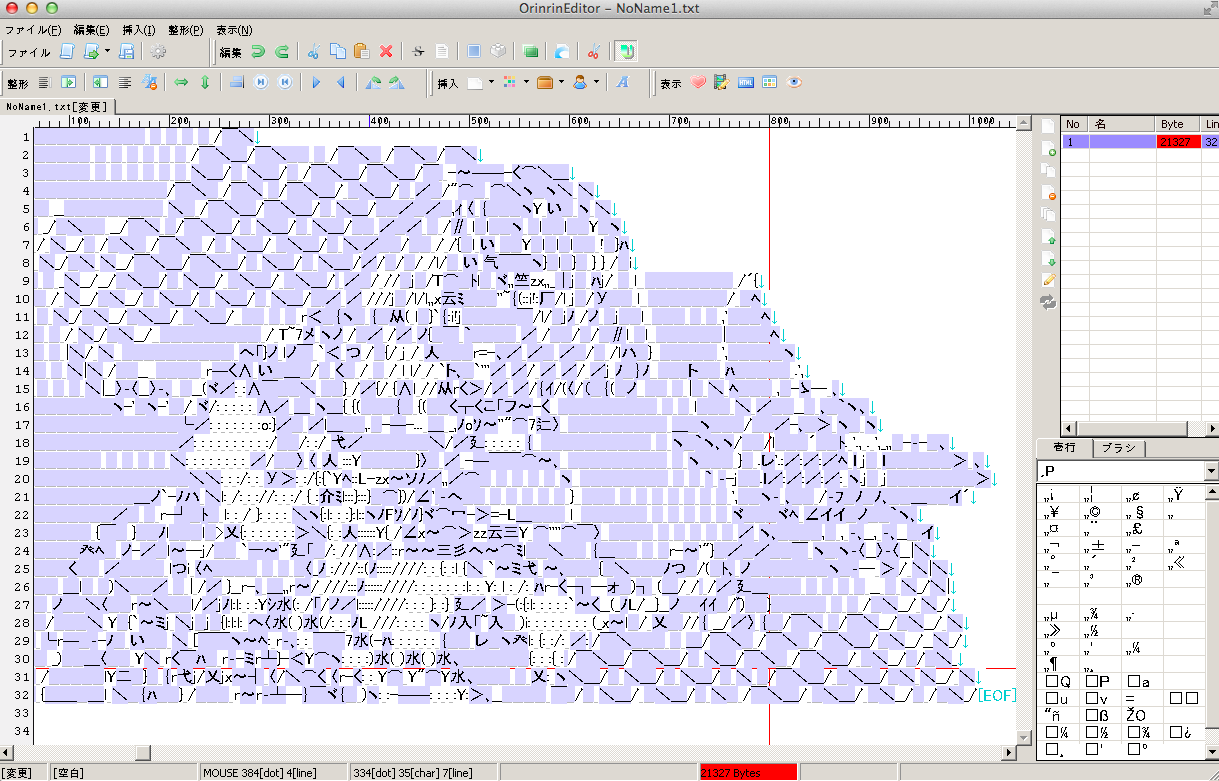Open the person icon insert dropdown
Viewport: 1219px width, 781px height.
click(x=597, y=82)
